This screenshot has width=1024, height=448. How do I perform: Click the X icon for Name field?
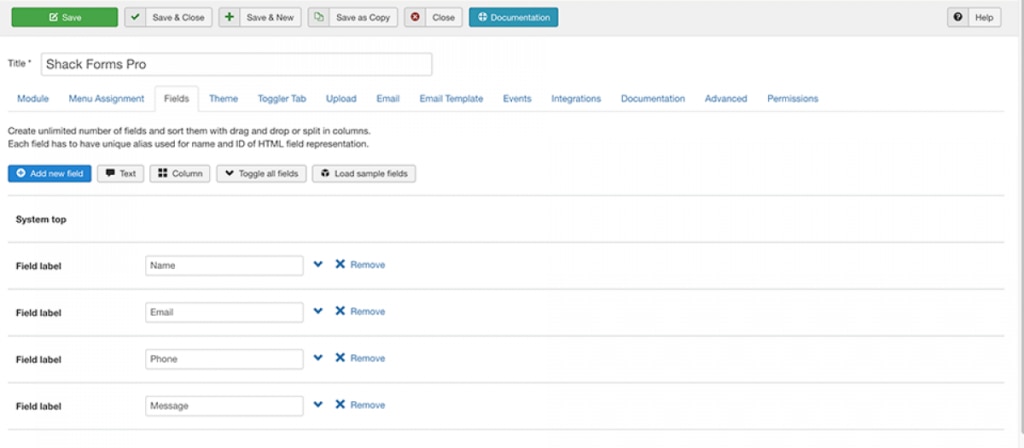coord(340,264)
